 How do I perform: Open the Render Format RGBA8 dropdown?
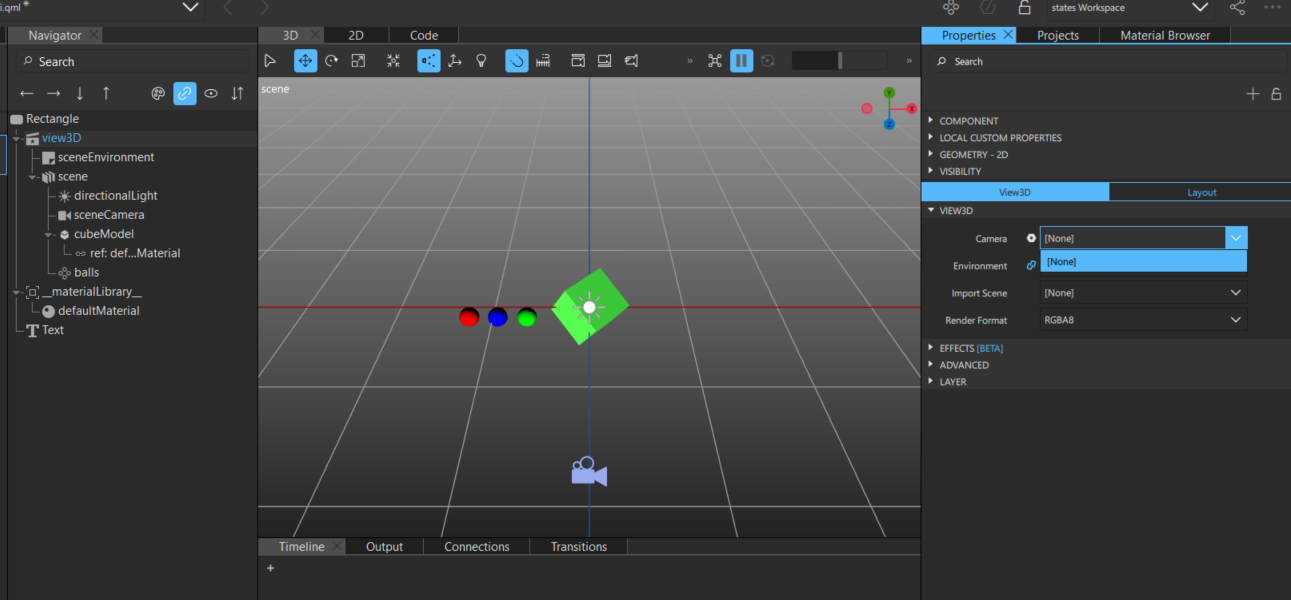(1143, 320)
